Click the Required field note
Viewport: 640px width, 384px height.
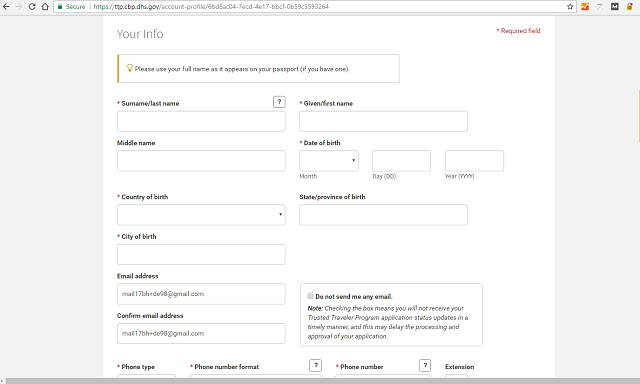click(518, 31)
